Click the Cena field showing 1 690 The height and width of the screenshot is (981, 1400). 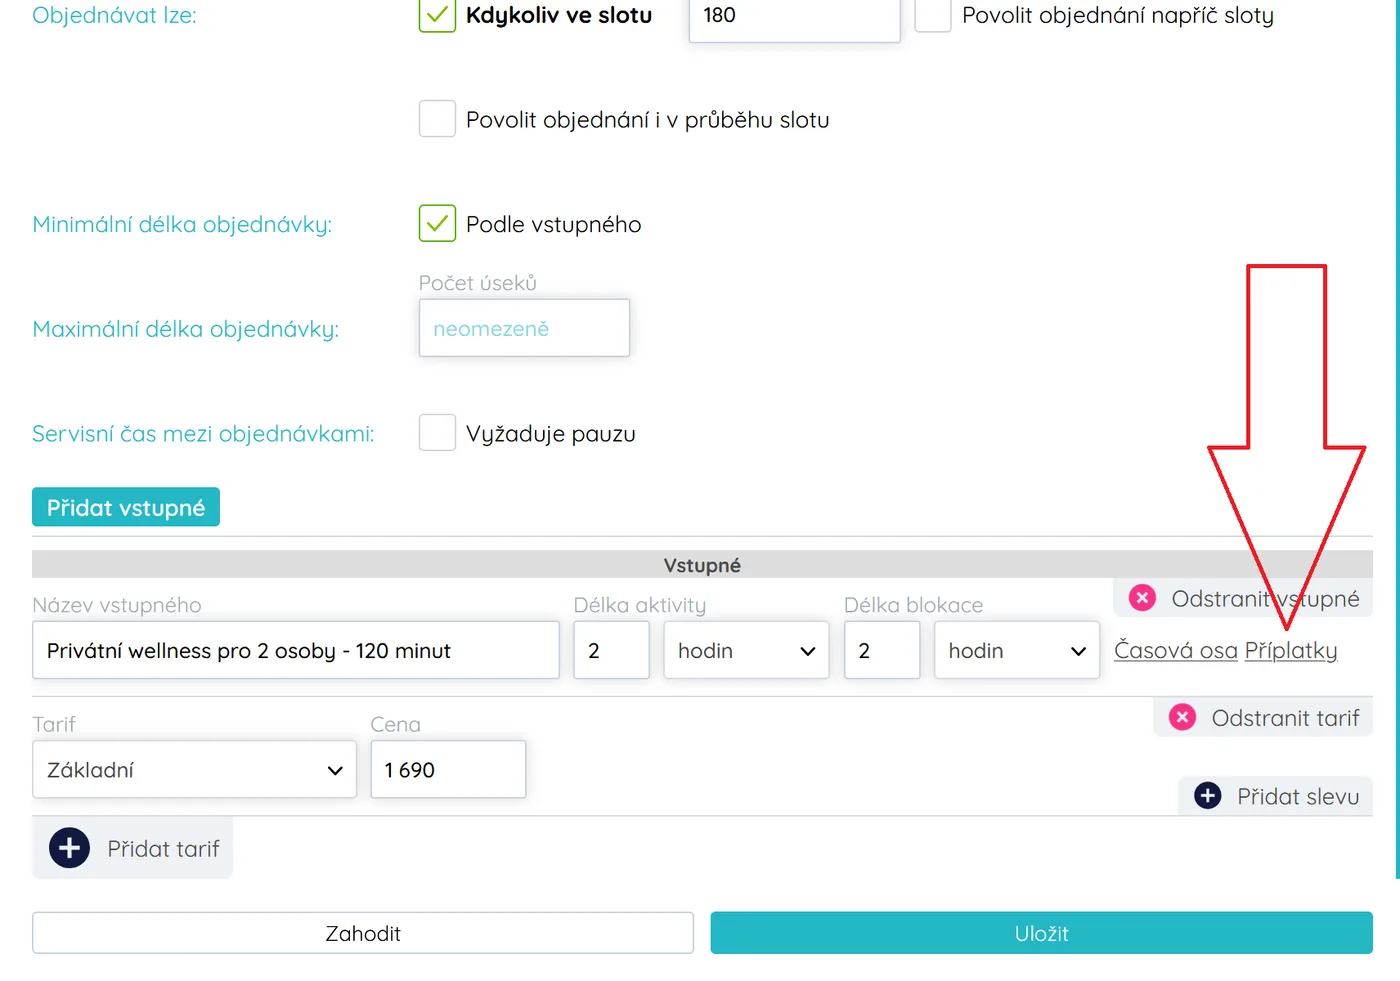[x=448, y=769]
